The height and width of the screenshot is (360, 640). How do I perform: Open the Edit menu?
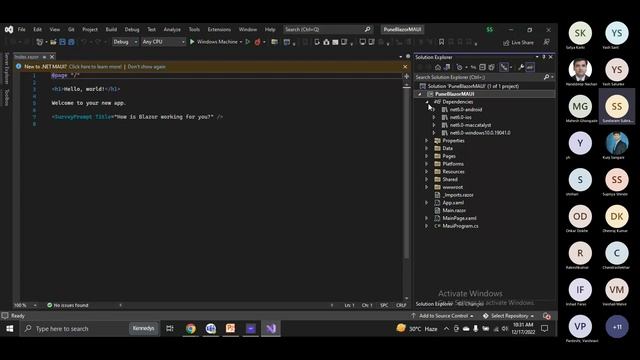click(x=38, y=29)
